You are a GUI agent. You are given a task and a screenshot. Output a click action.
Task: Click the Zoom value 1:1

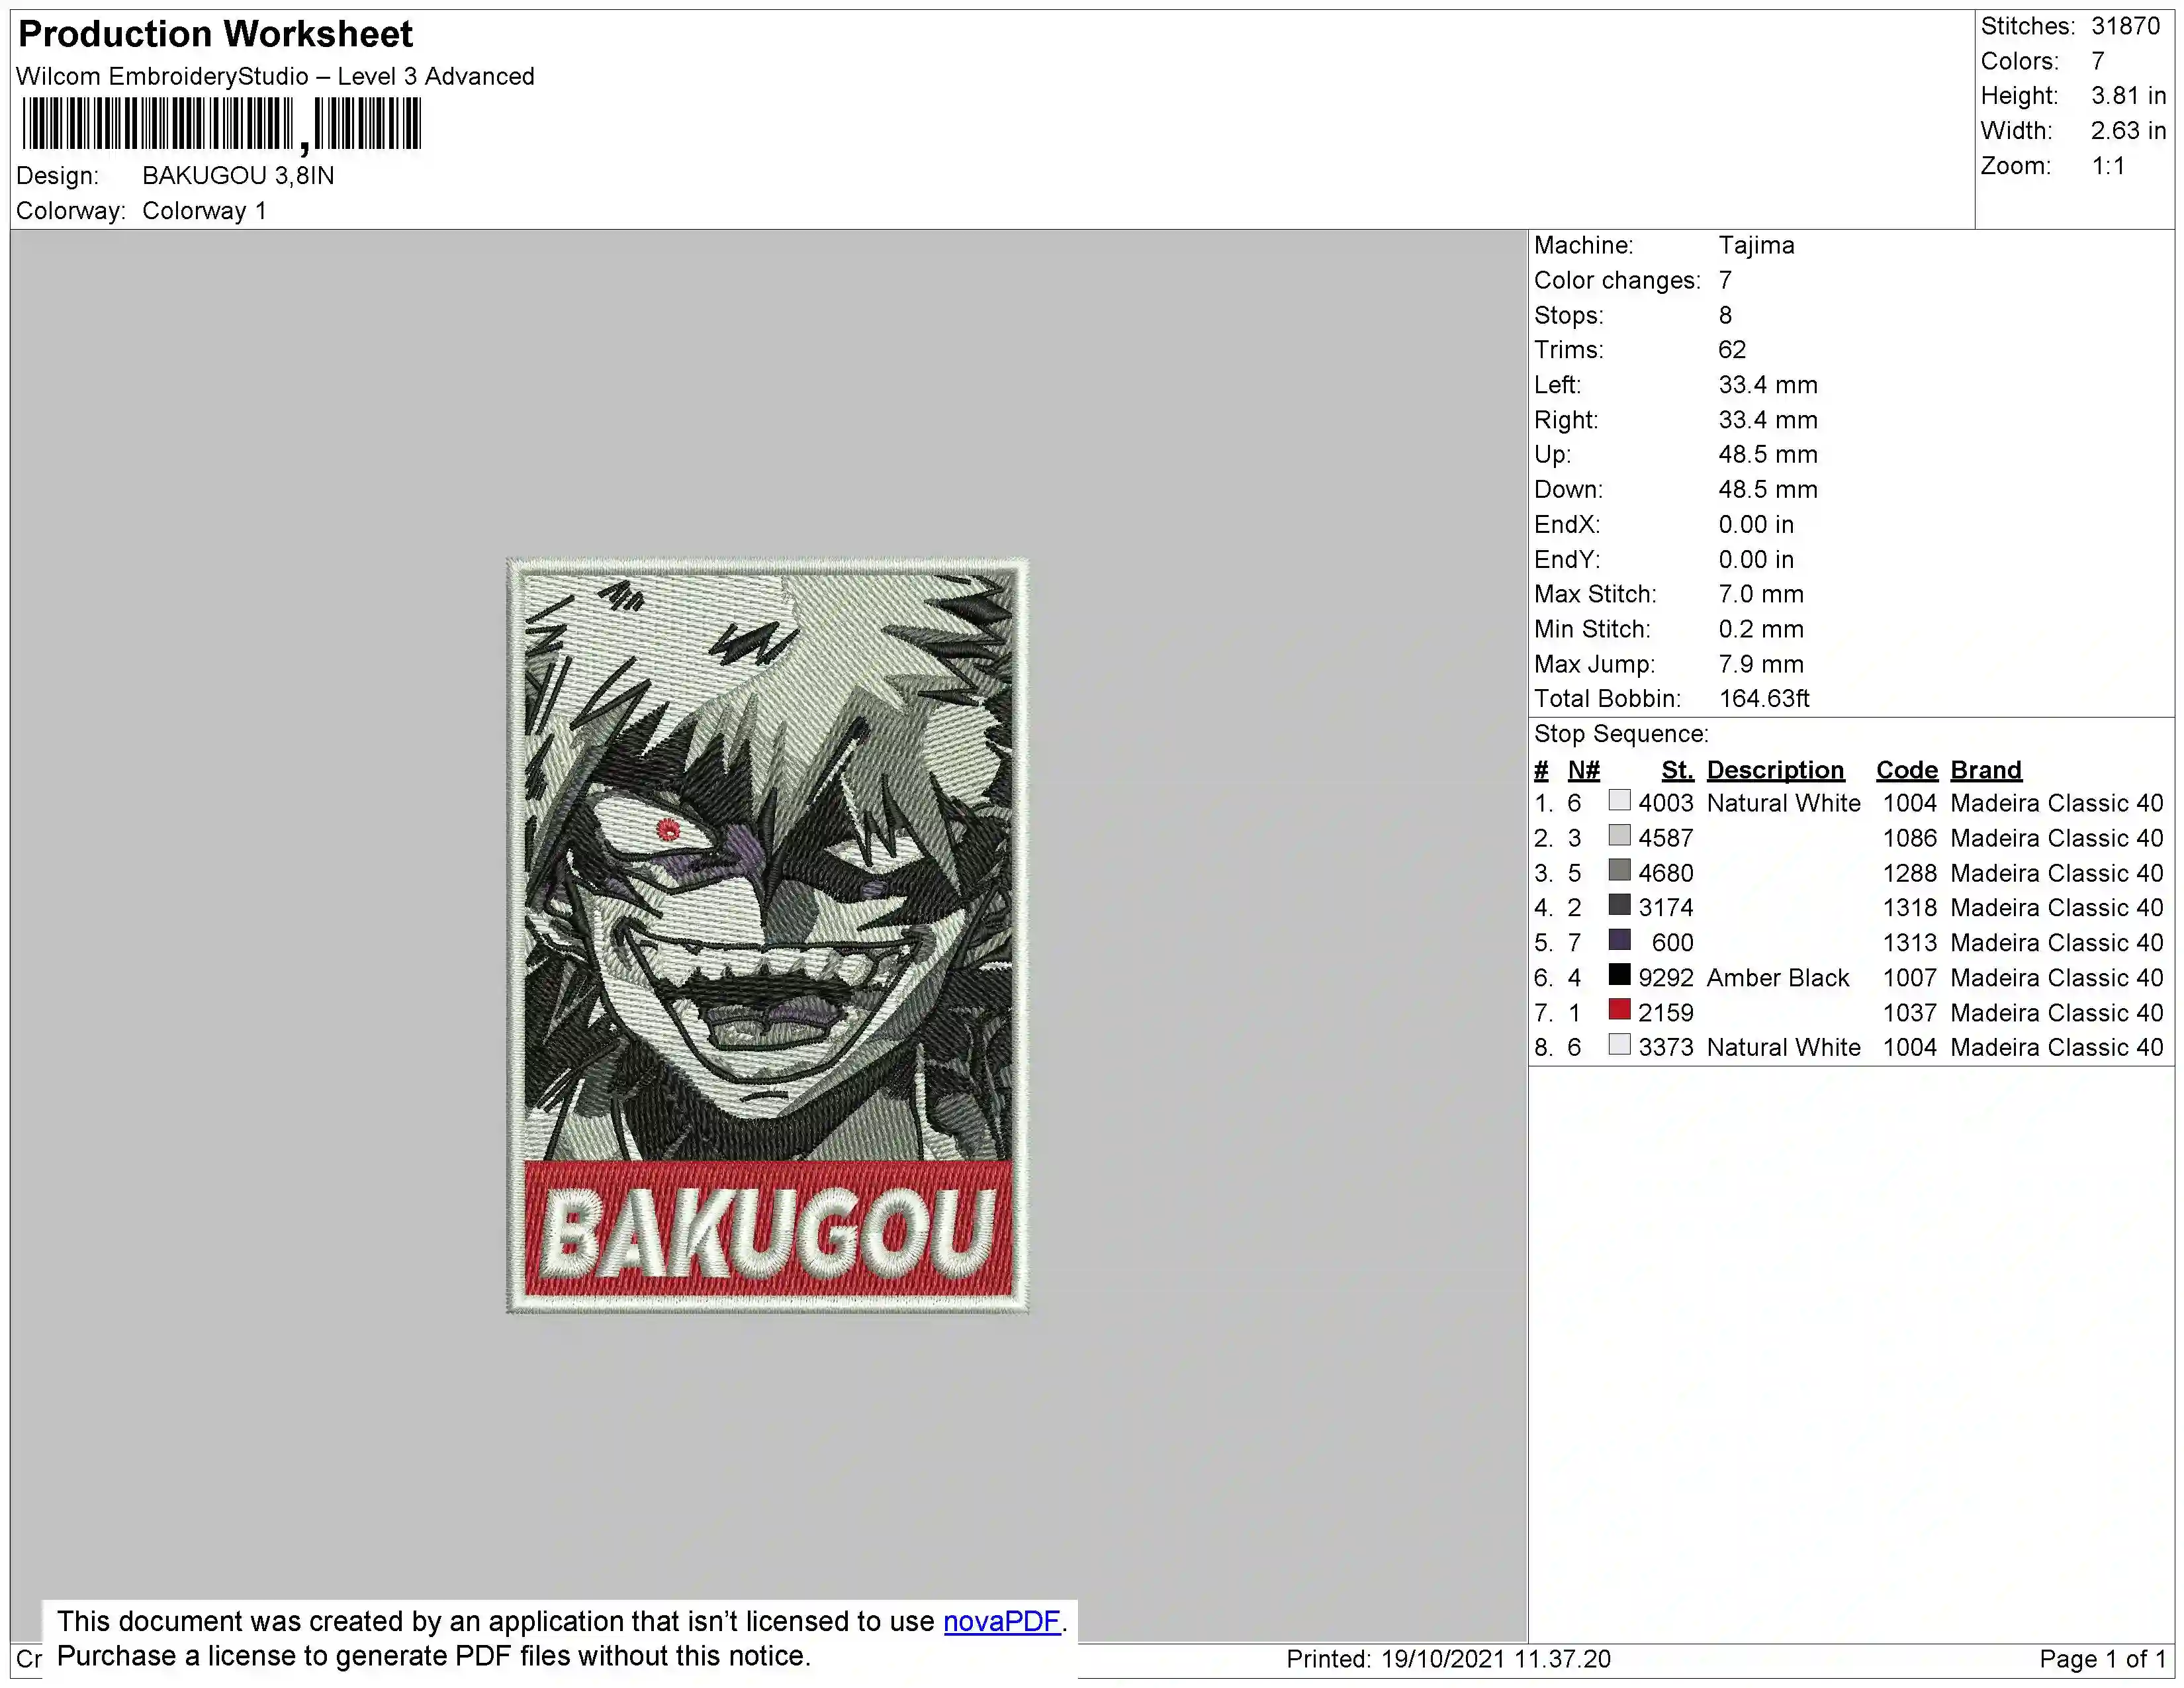coord(2108,166)
